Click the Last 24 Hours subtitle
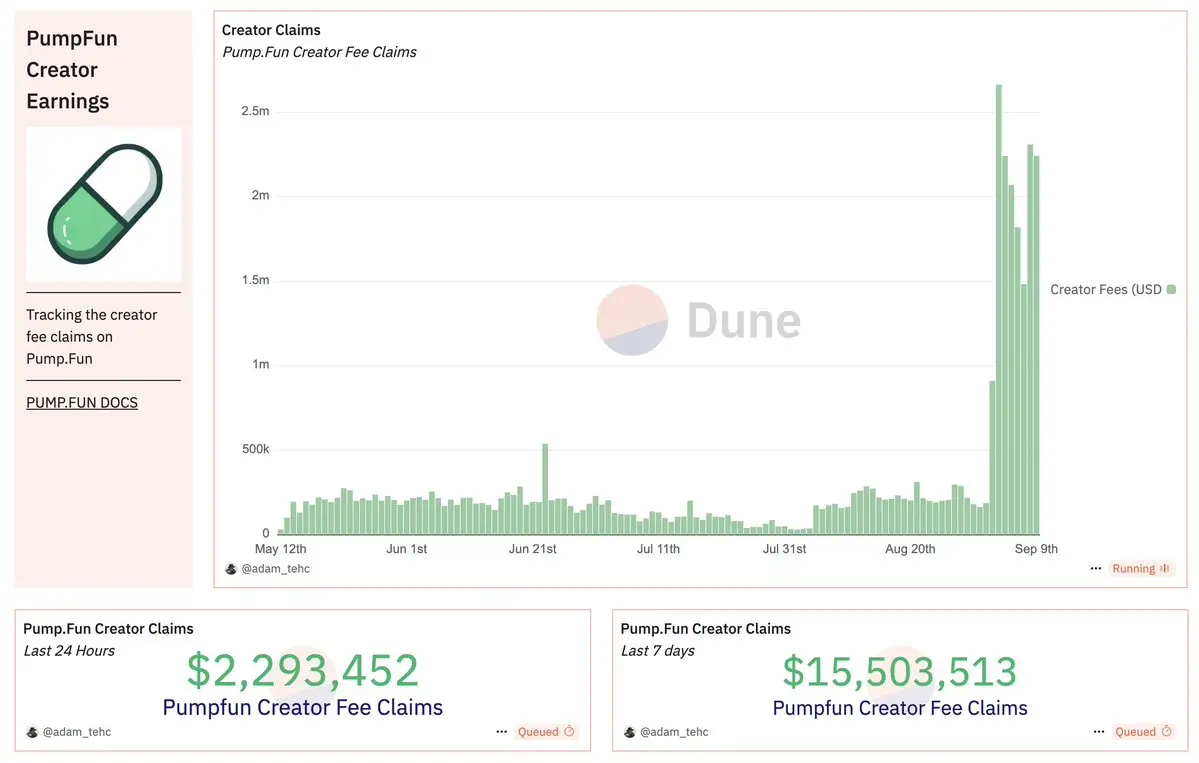This screenshot has width=1199, height=763. tap(69, 651)
